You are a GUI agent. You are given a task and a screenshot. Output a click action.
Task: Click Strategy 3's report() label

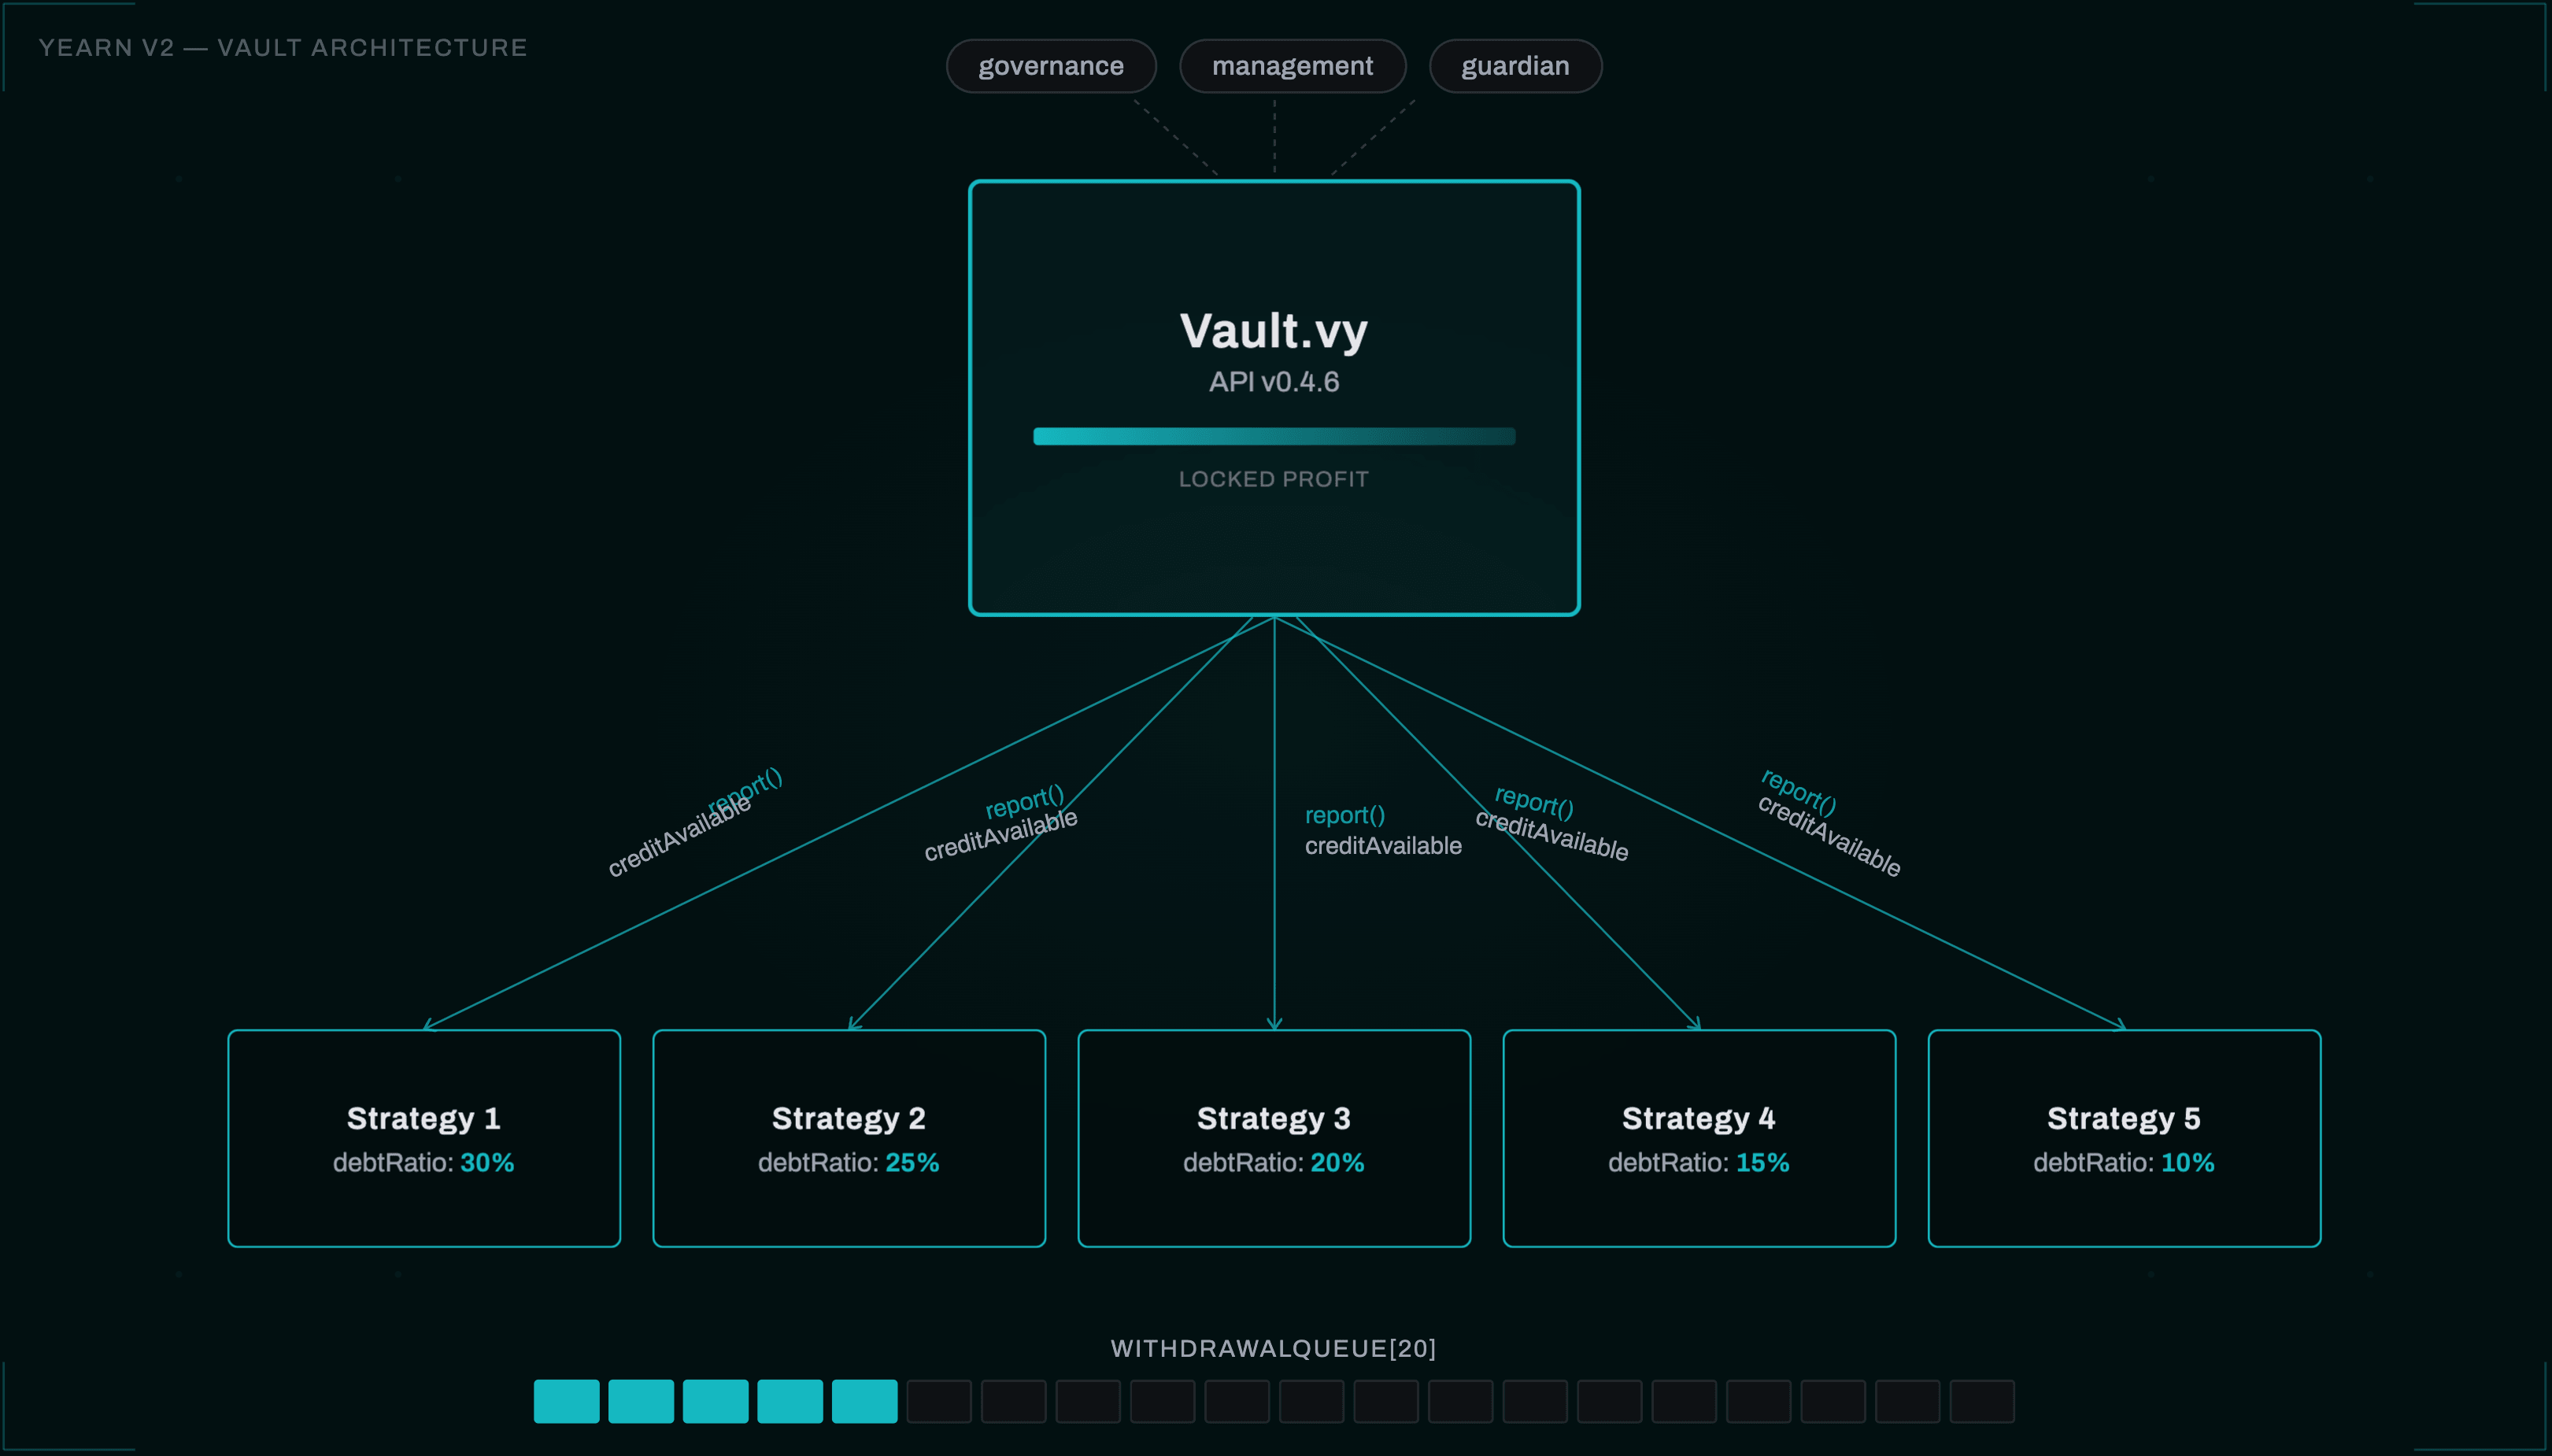(x=1345, y=815)
